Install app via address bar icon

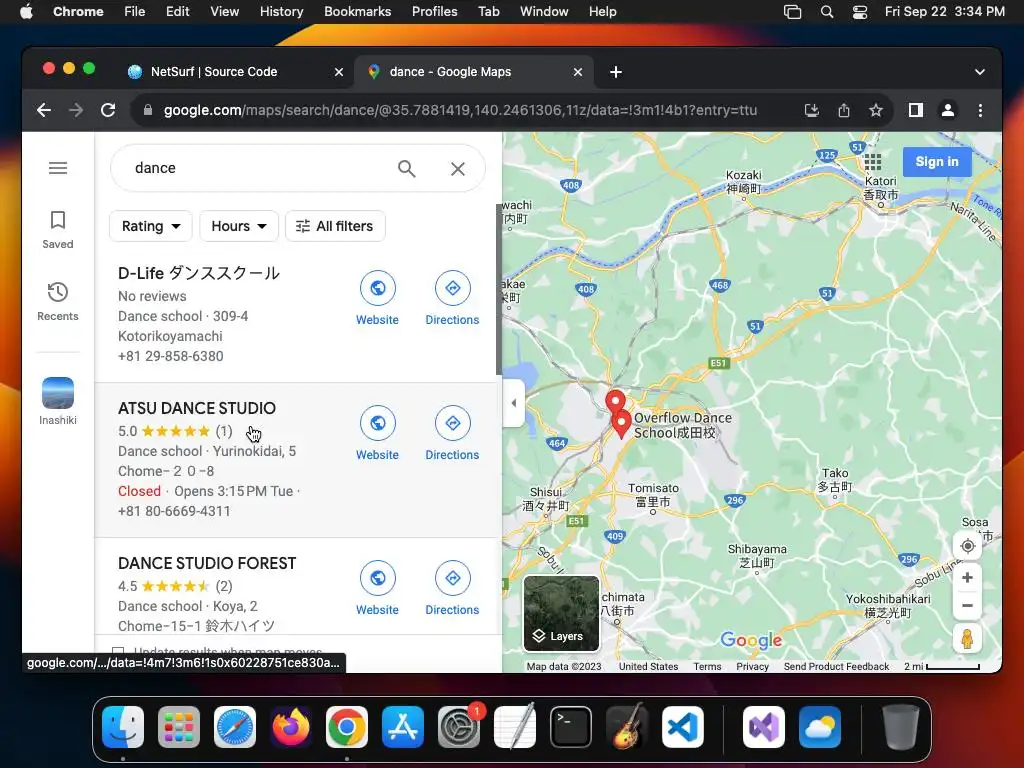811,110
